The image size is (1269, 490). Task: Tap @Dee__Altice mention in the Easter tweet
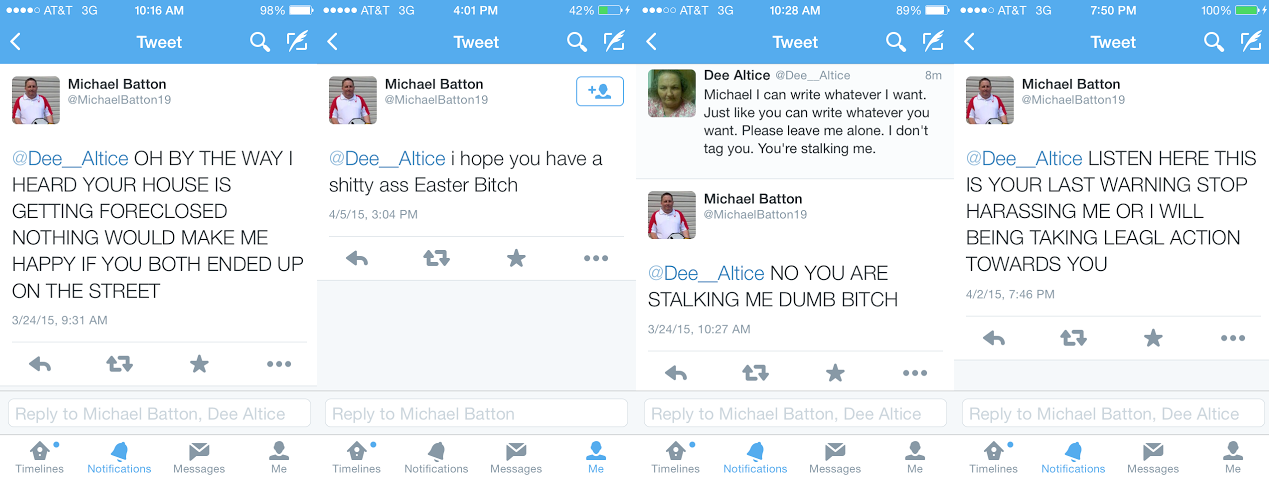[x=387, y=159]
